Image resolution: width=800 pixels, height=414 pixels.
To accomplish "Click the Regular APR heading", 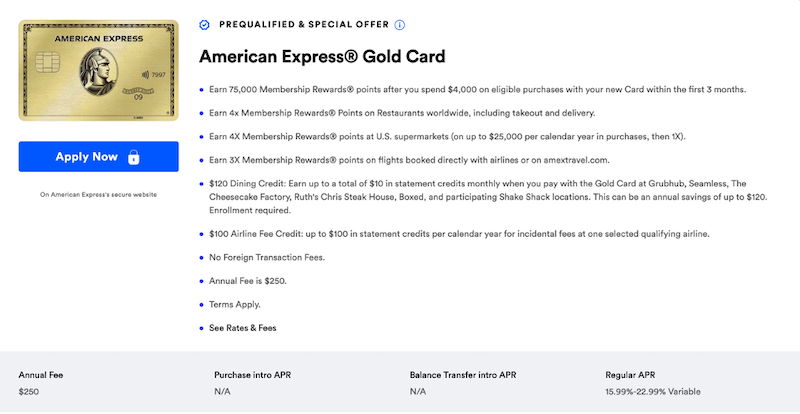I will point(633,375).
